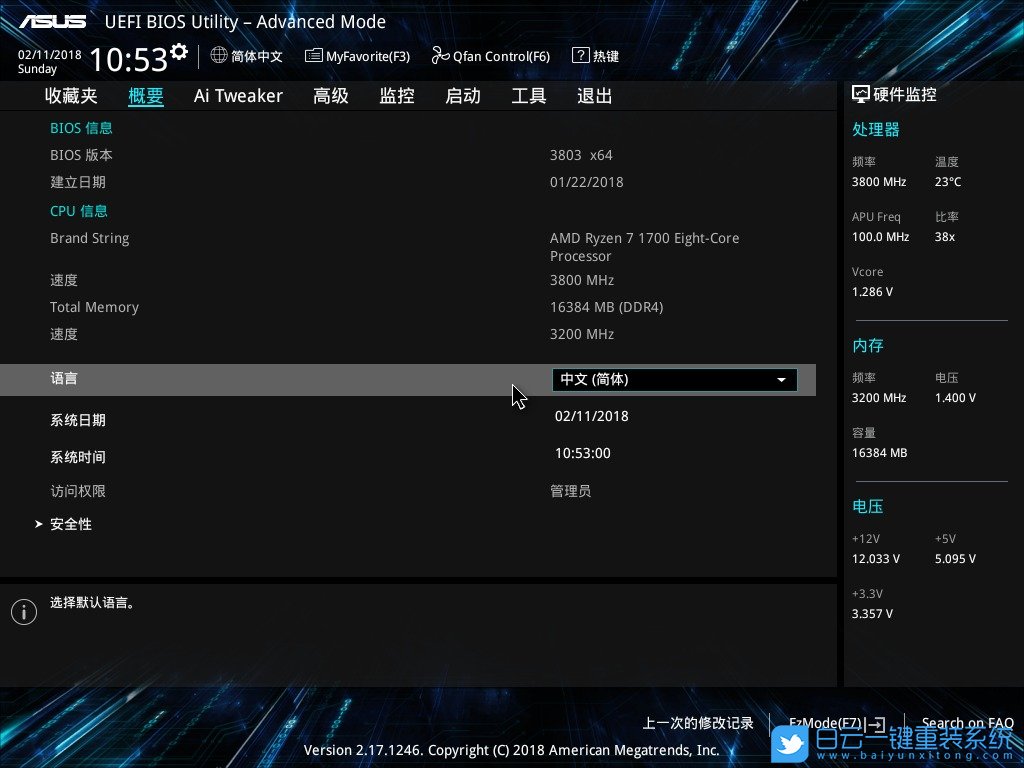Click 上一次的修改记录 button

tap(698, 723)
